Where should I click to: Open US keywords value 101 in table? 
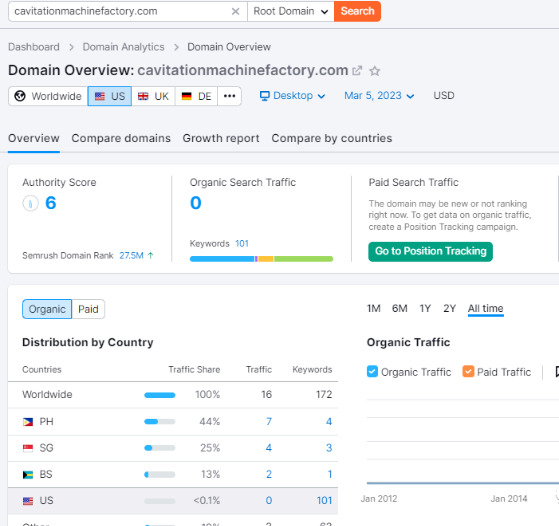click(x=324, y=501)
